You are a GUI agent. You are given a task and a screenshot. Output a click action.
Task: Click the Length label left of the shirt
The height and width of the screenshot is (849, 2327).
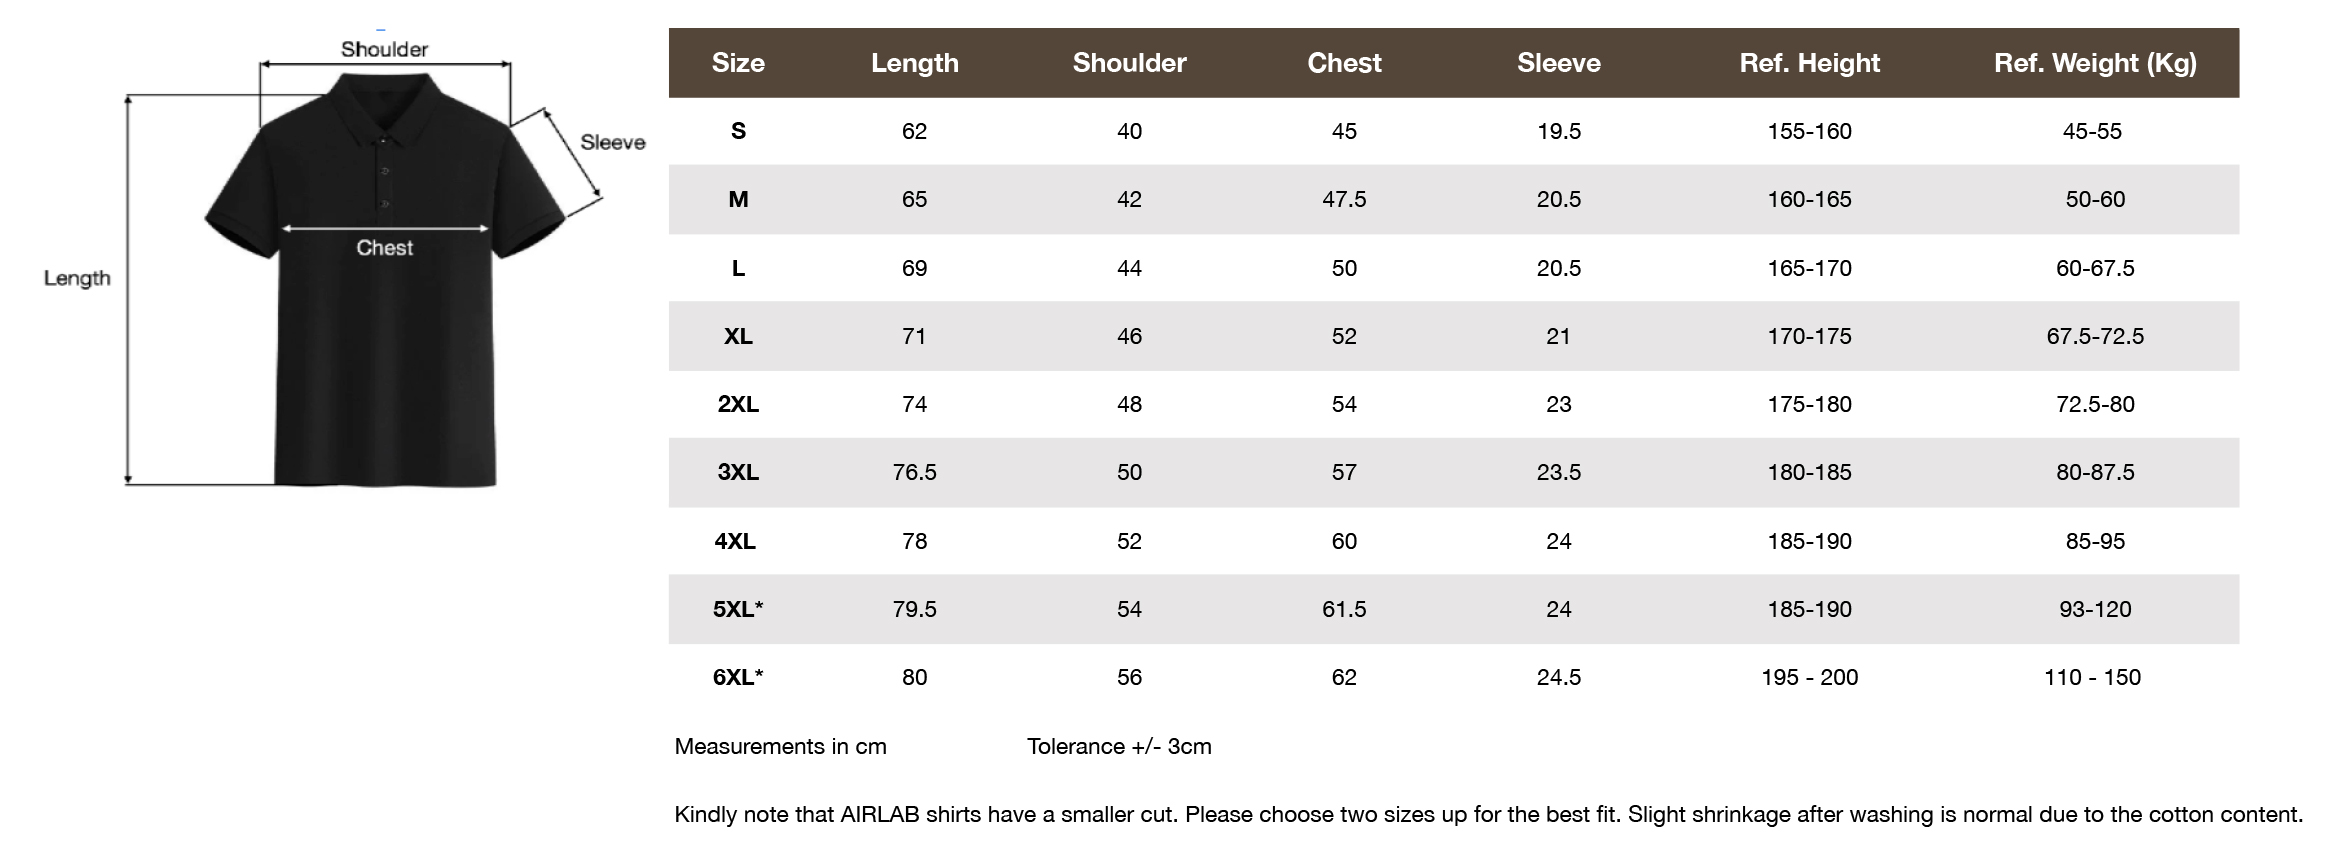tap(77, 278)
